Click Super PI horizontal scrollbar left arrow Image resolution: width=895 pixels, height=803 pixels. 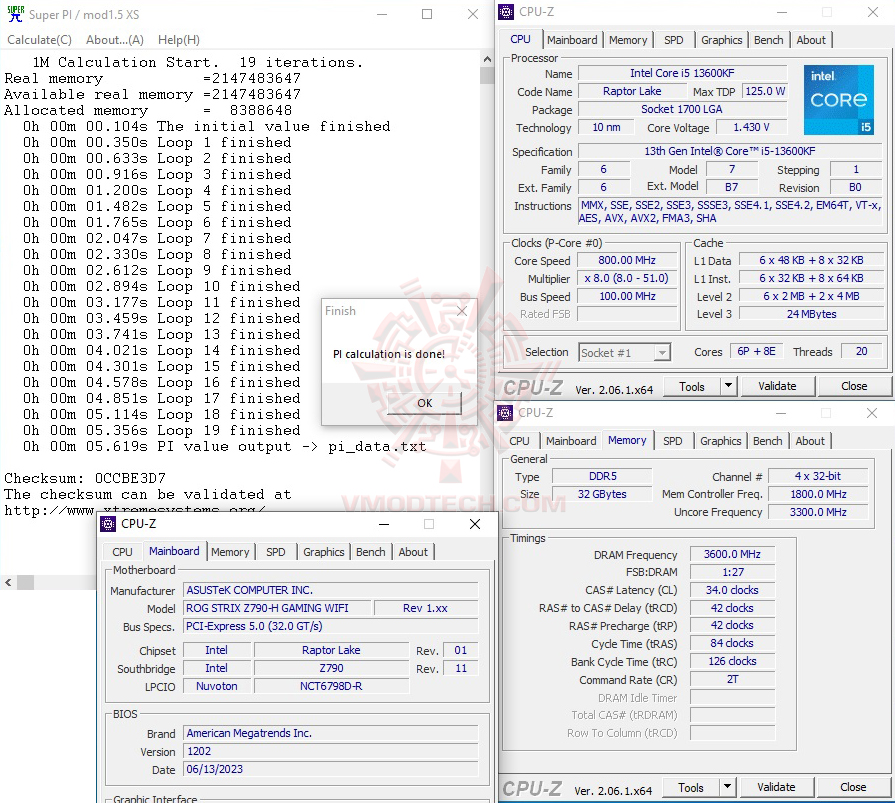click(8, 583)
